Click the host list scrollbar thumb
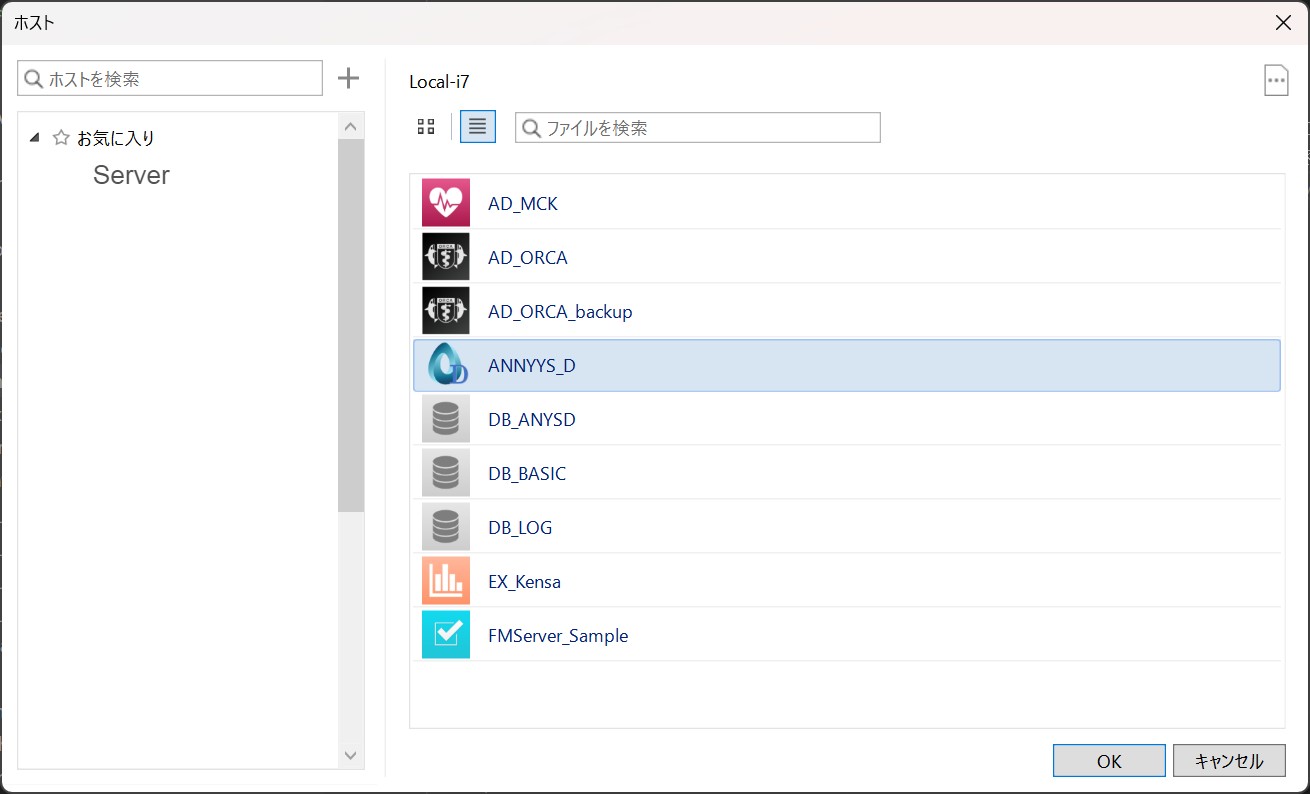 [x=350, y=326]
